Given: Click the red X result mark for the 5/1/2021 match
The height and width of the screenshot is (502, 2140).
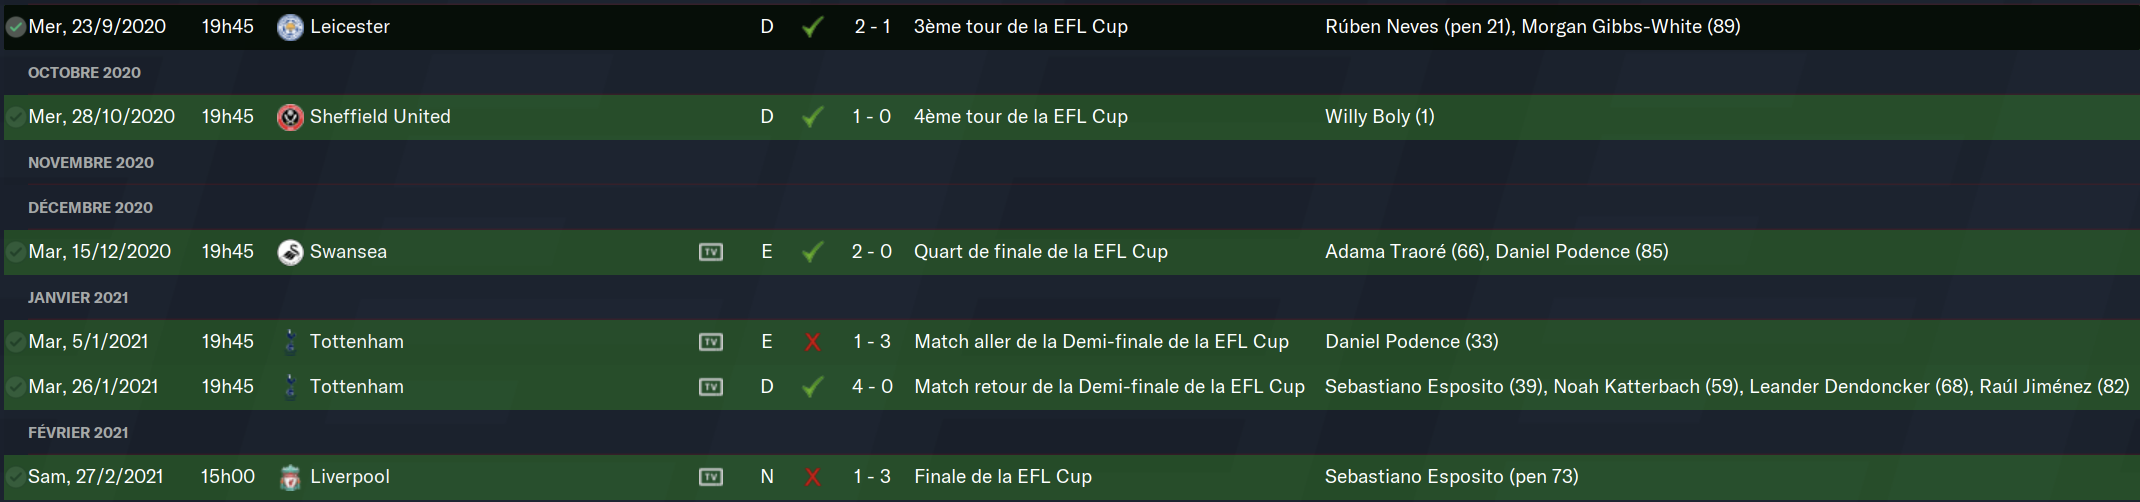Looking at the screenshot, I should (813, 343).
